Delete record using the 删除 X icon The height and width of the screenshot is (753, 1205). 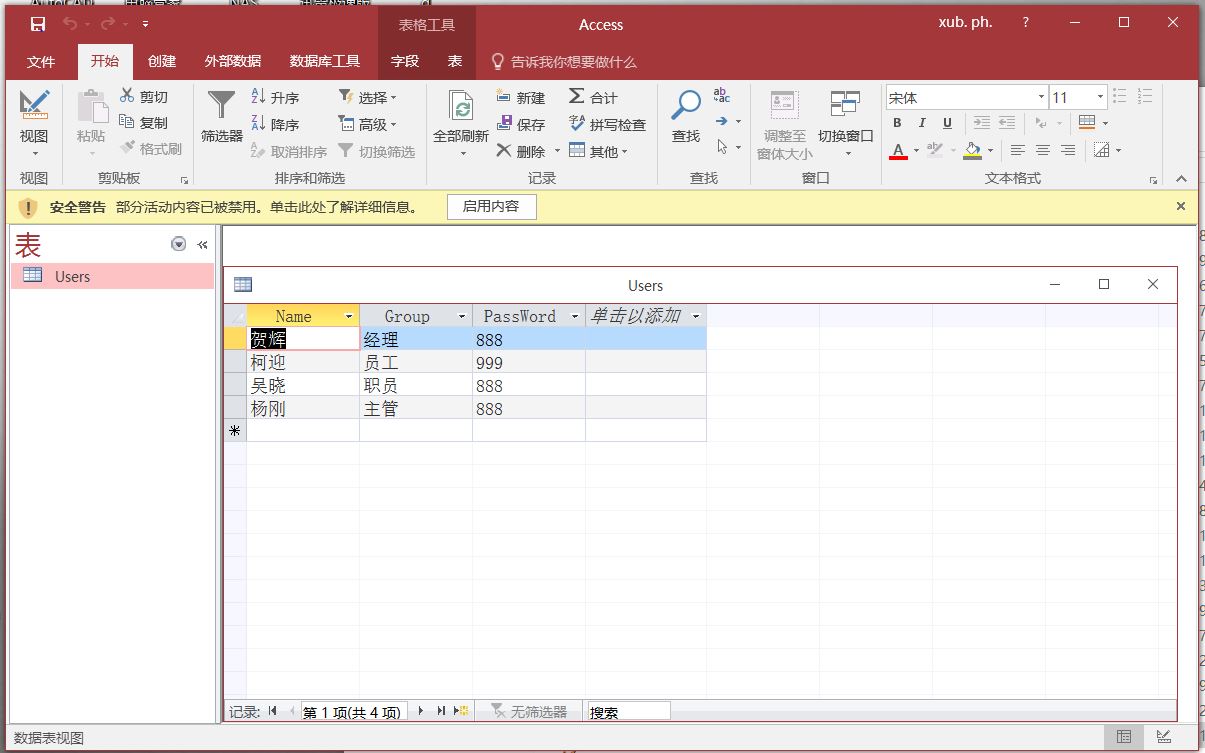tap(506, 151)
